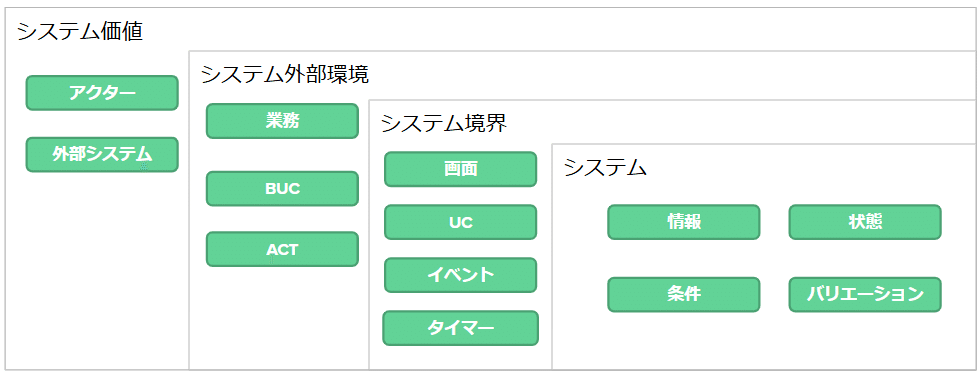Open the 業務 element

[282, 121]
